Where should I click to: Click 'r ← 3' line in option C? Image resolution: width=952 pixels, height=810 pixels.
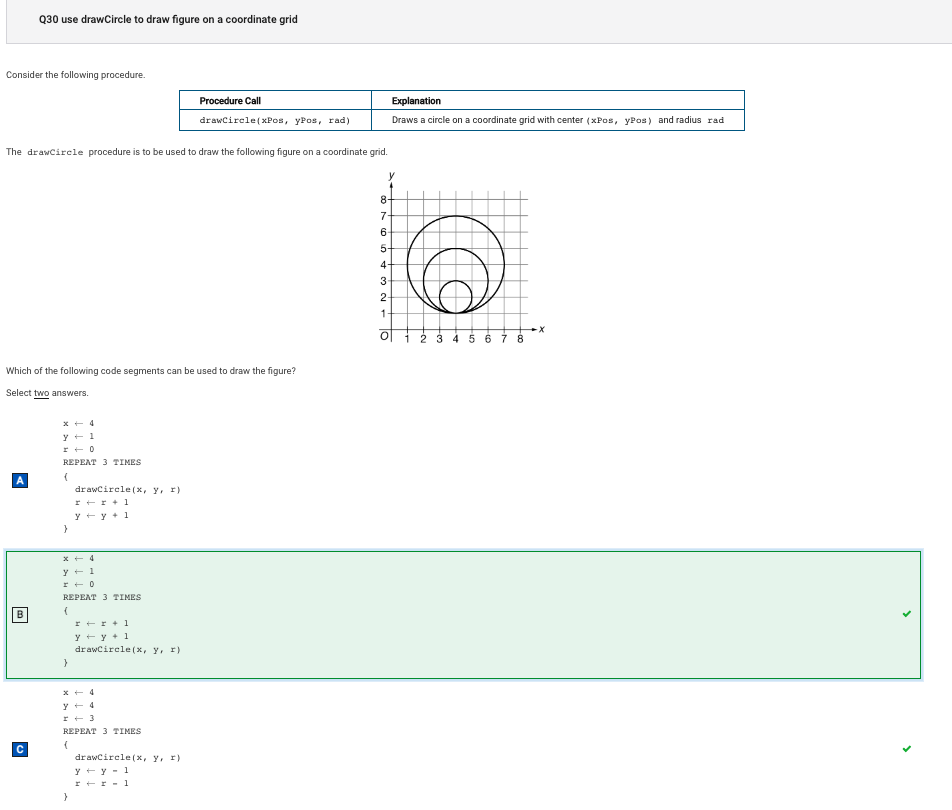tap(79, 718)
